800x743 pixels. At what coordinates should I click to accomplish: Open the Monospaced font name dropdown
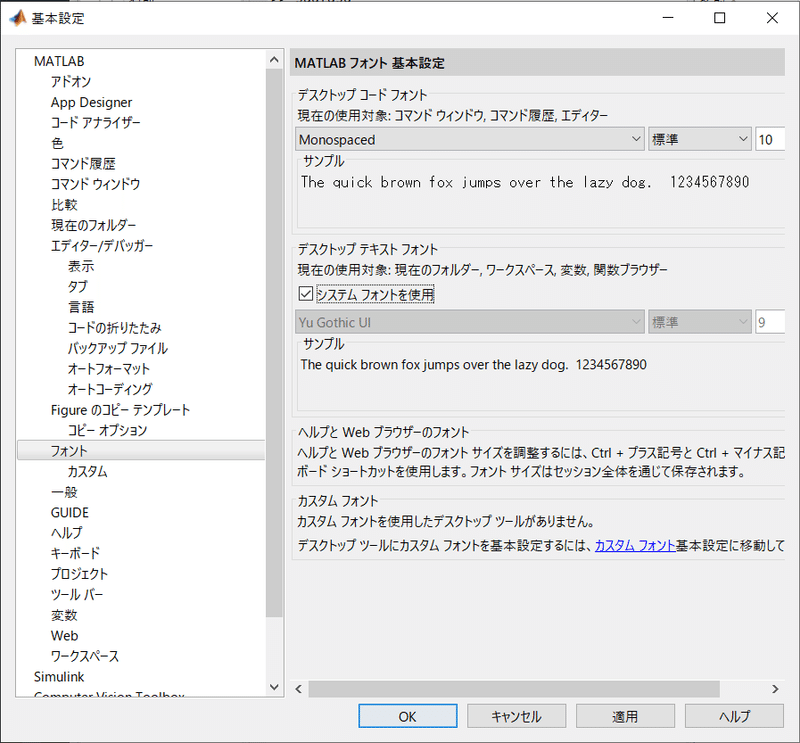pyautogui.click(x=469, y=139)
